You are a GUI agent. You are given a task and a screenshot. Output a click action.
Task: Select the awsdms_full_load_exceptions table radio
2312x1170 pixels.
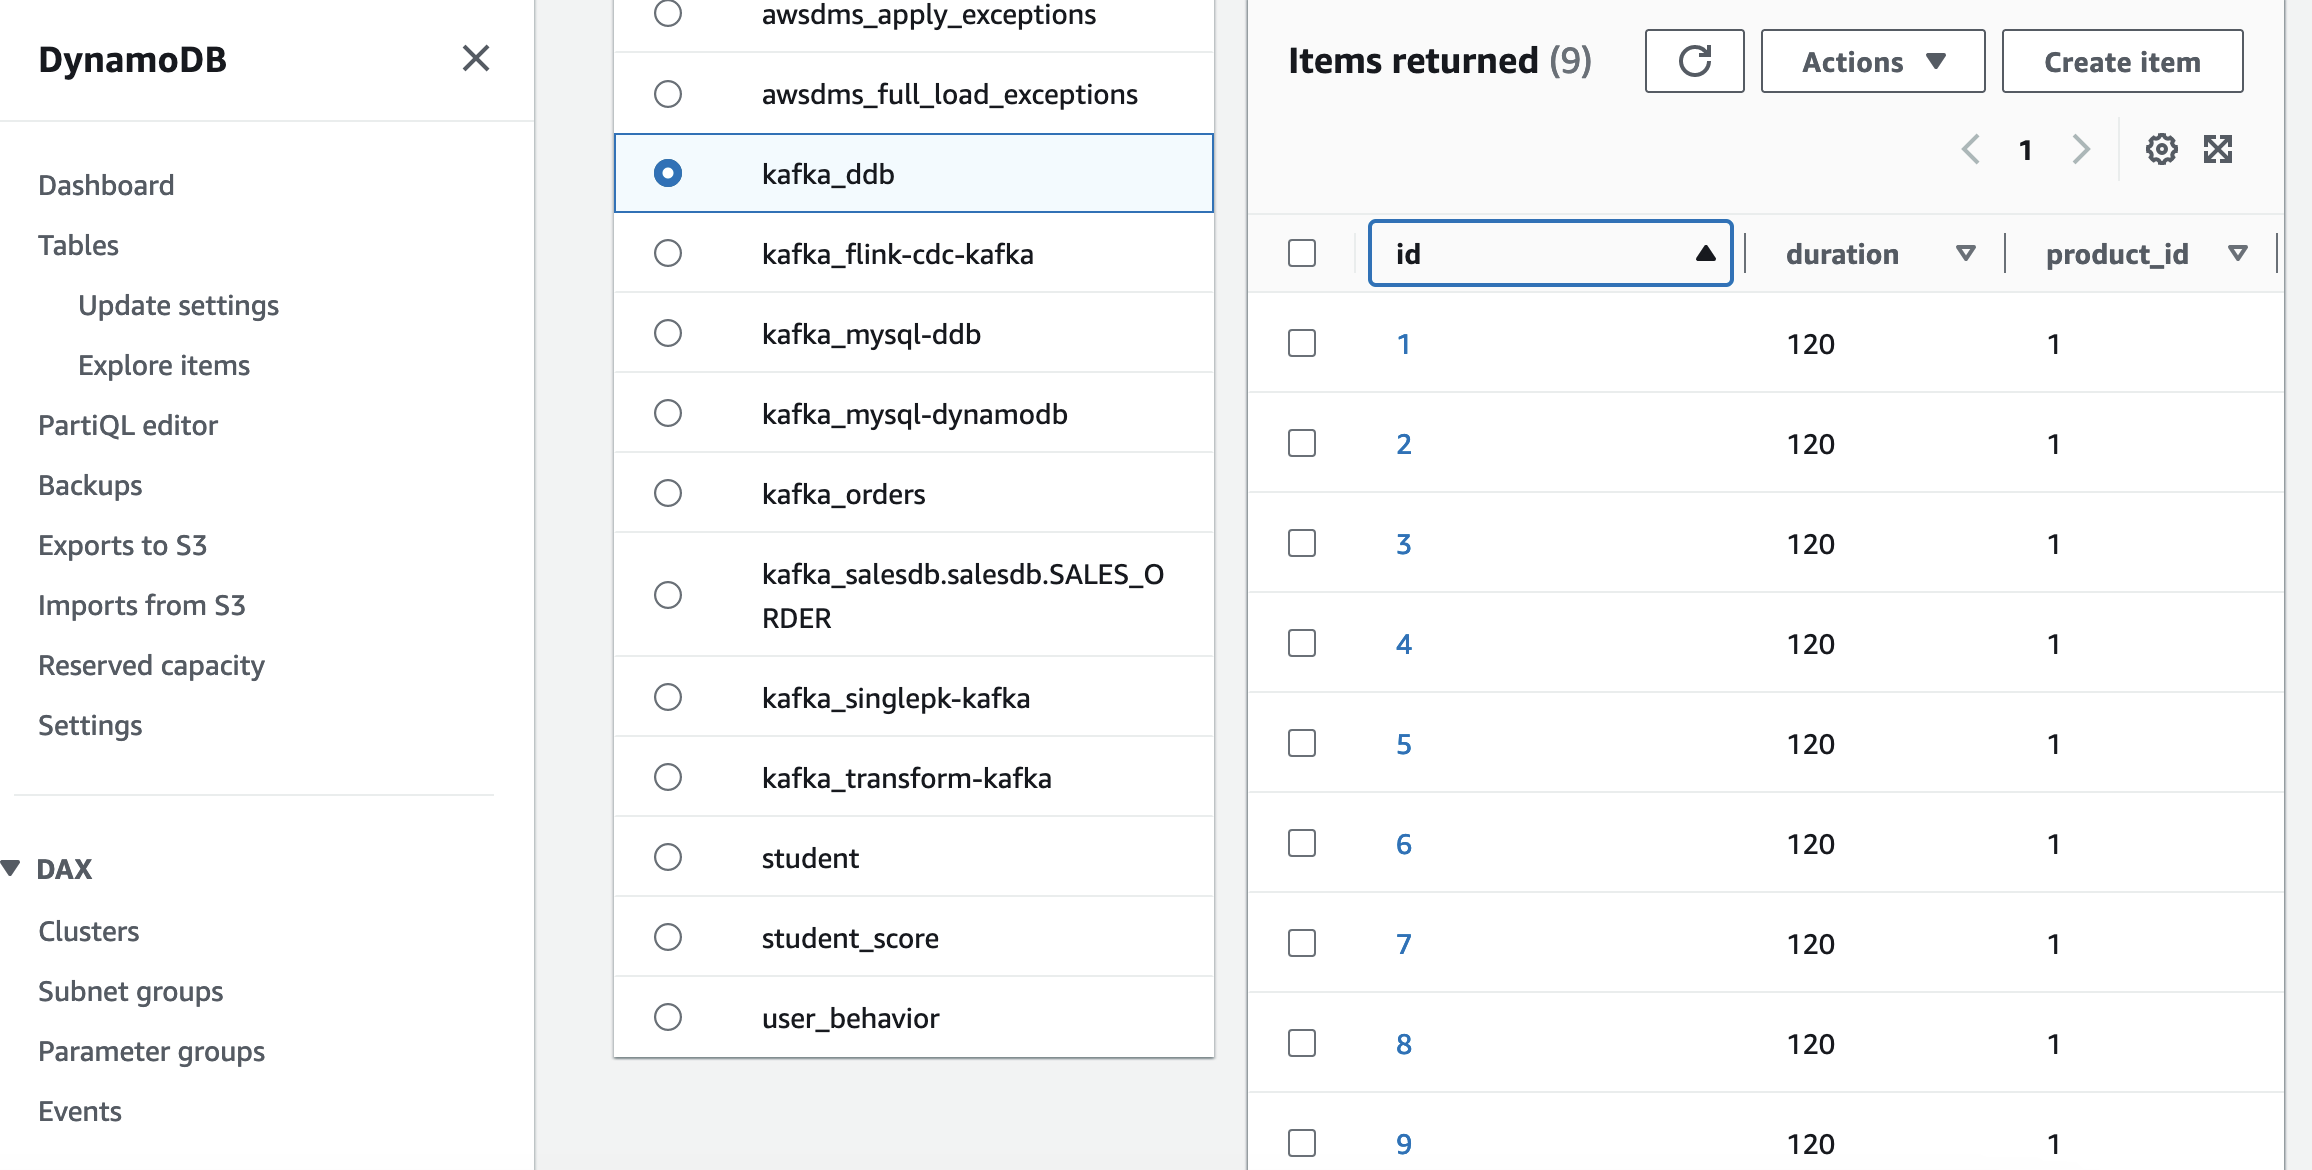(668, 94)
